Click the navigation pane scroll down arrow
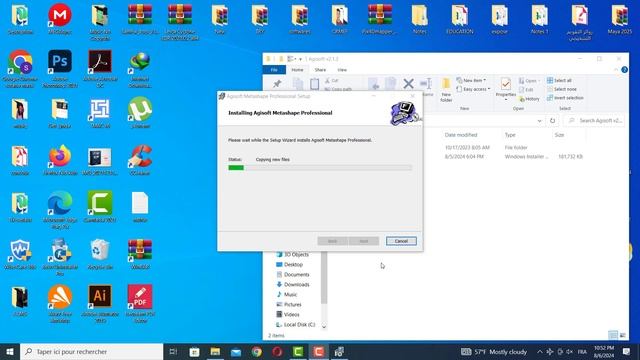 pyautogui.click(x=324, y=327)
